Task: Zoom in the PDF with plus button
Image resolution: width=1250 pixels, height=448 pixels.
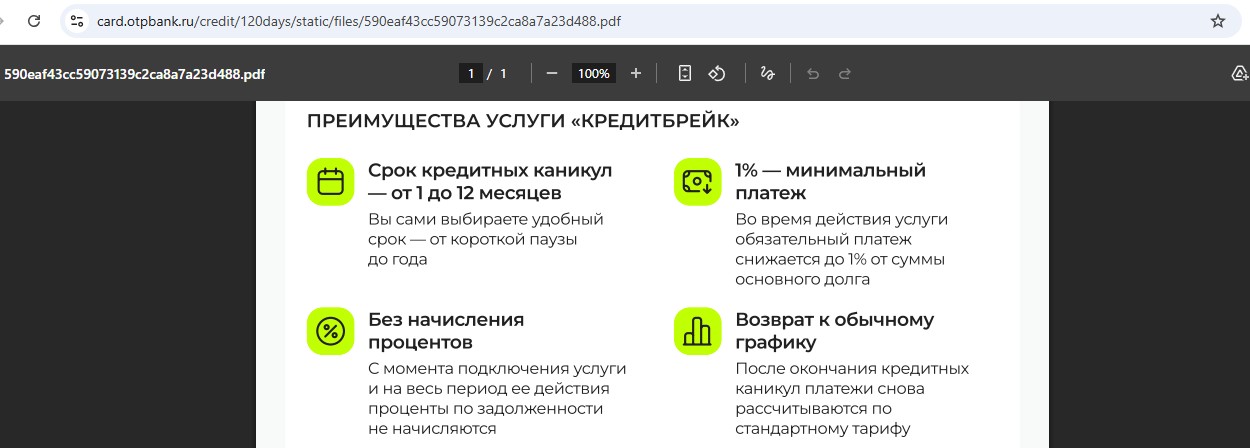Action: click(x=636, y=74)
